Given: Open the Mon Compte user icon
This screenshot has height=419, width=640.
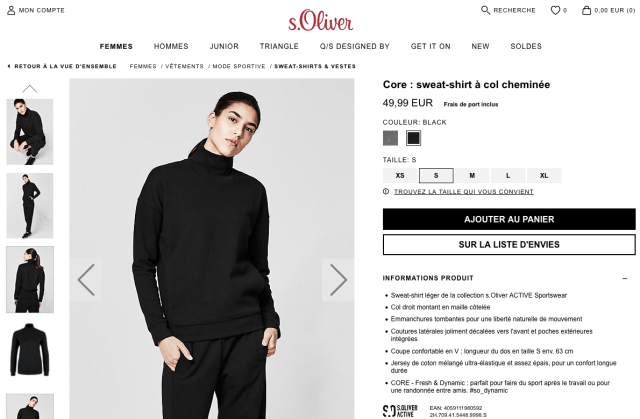Looking at the screenshot, I should 11,10.
